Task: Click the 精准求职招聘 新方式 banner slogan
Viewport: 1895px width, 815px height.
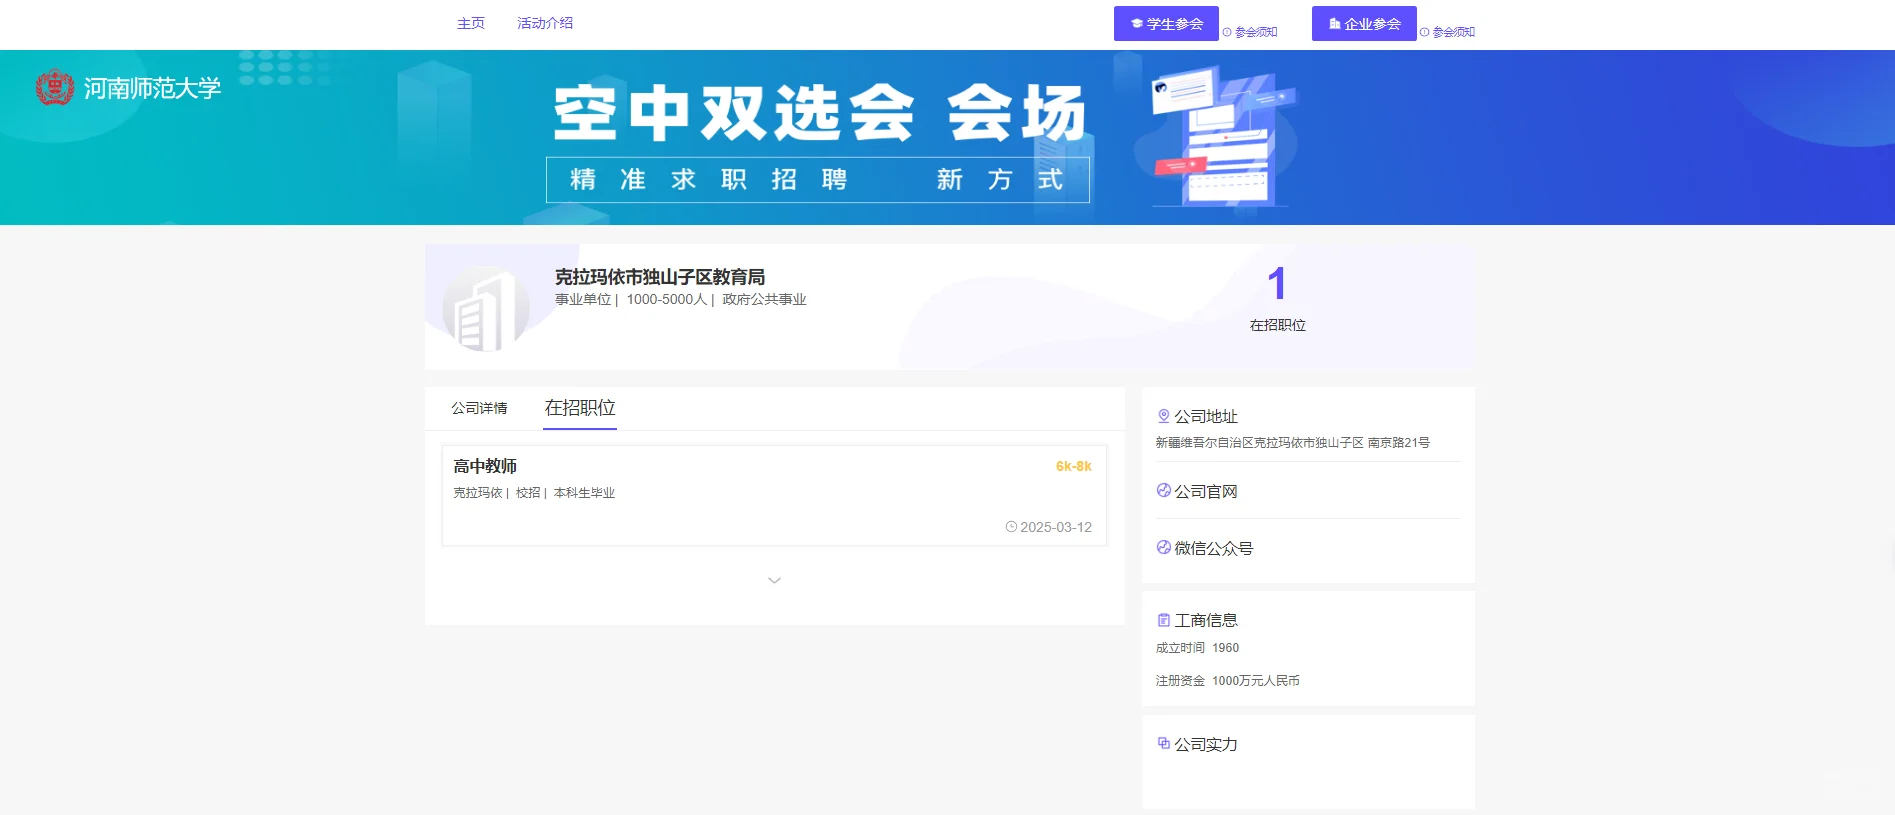Action: pos(818,180)
